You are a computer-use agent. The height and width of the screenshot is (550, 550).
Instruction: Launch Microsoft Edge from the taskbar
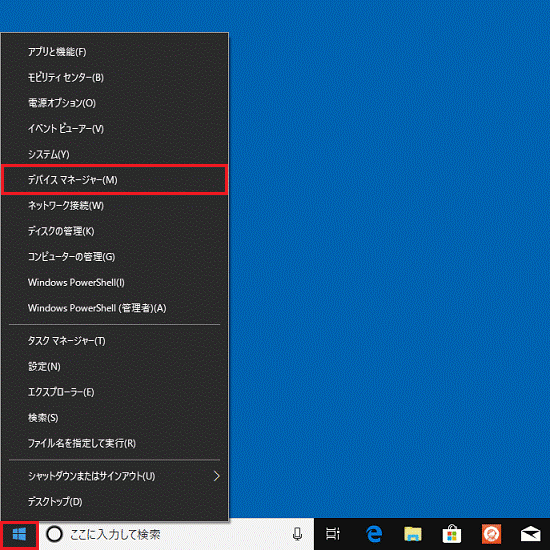coord(374,534)
